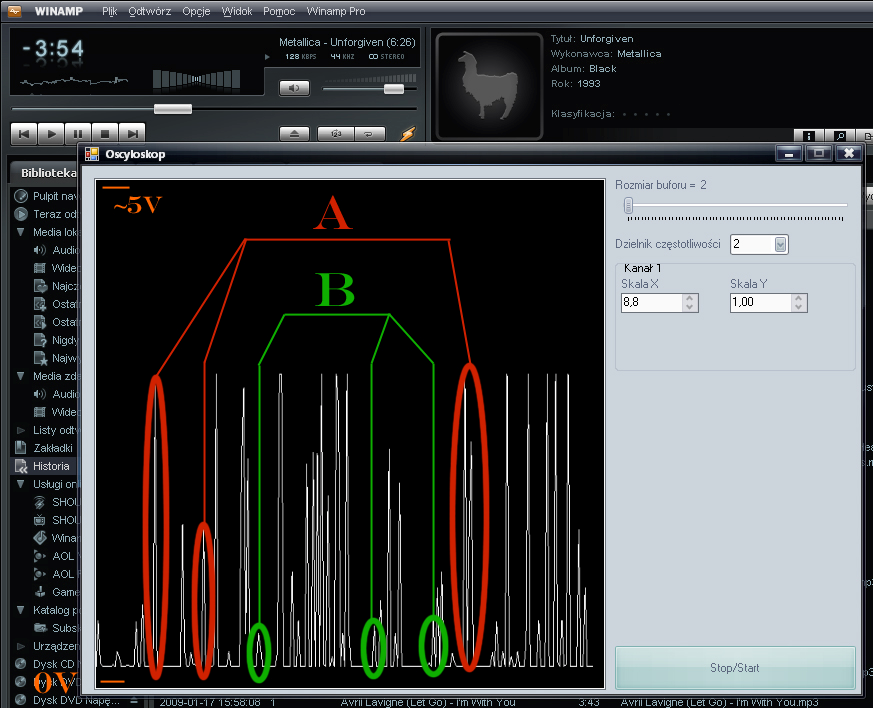Screen dimensions: 873x708
Task: Stop playback in Winamp
Action: pyautogui.click(x=105, y=134)
